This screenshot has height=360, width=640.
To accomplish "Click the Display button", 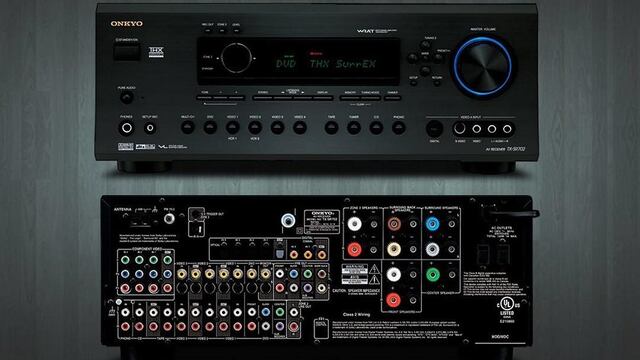I will point(322,98).
